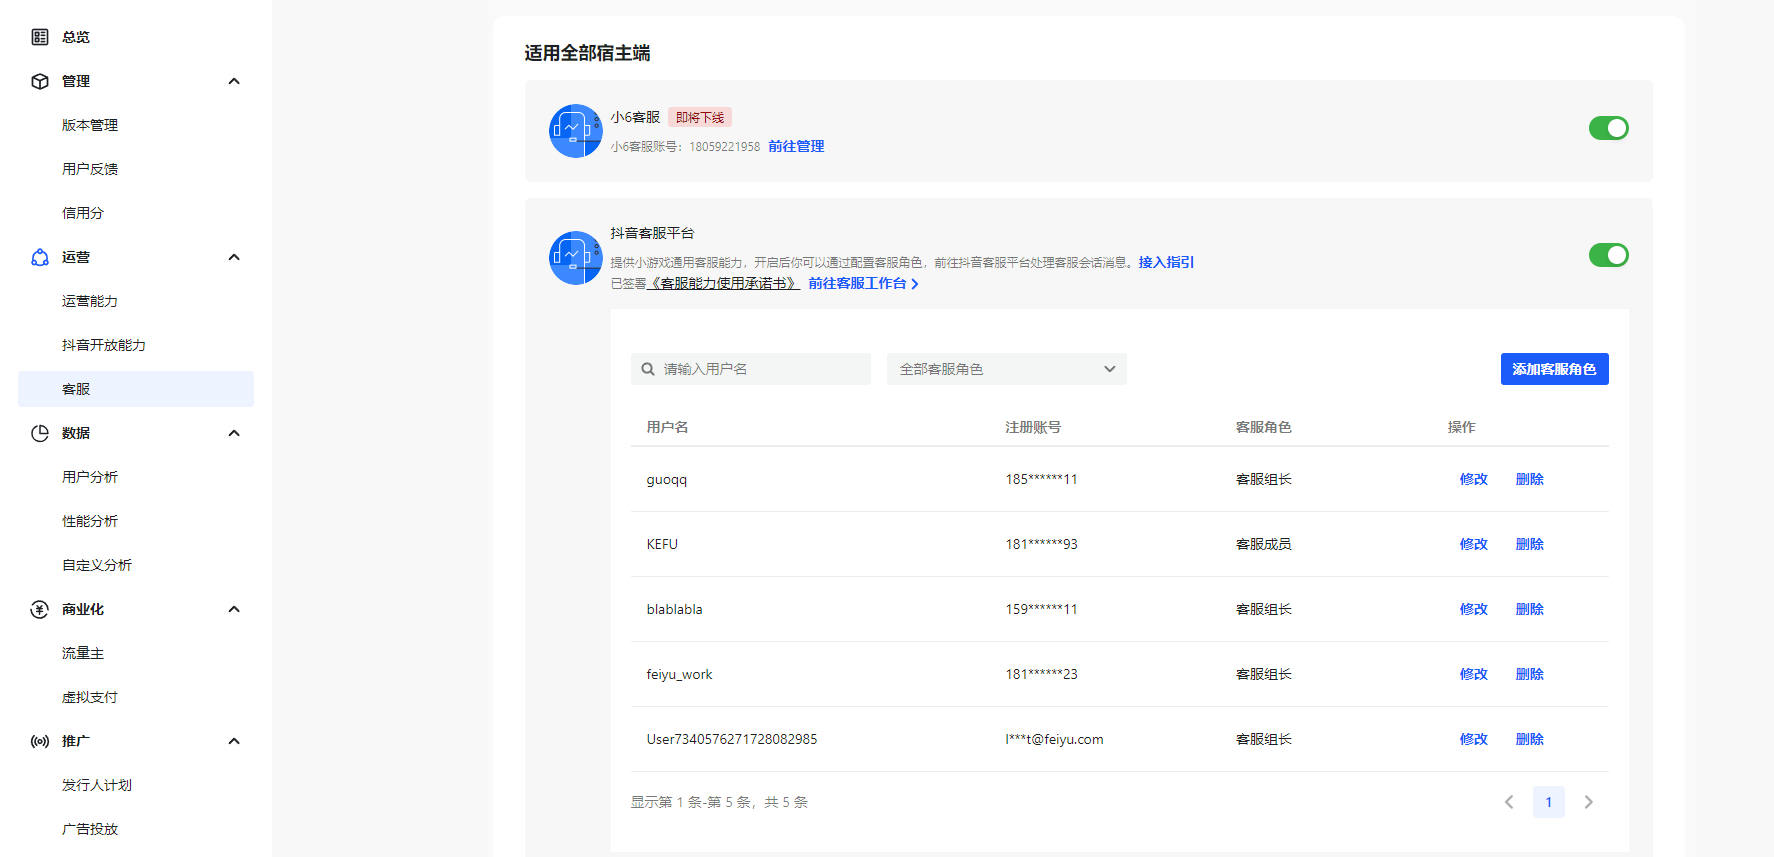1774x857 pixels.
Task: Open 用户反馈 menu item
Action: [90, 169]
